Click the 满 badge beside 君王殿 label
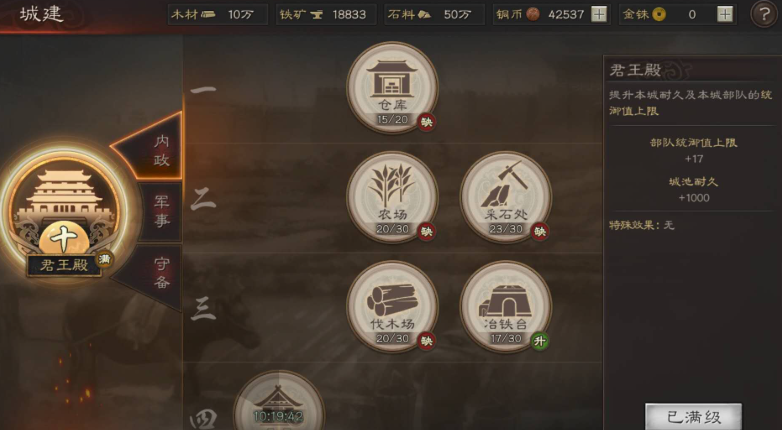 tap(104, 259)
